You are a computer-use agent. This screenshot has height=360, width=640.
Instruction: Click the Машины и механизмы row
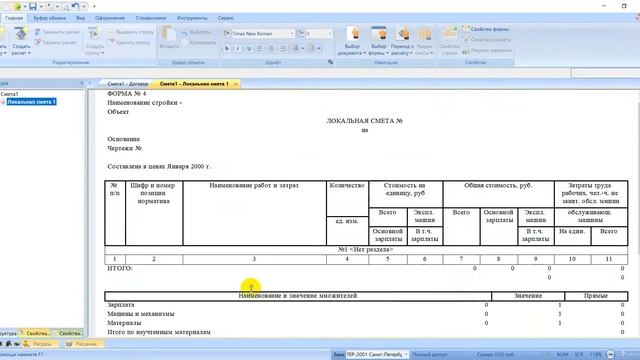point(141,314)
